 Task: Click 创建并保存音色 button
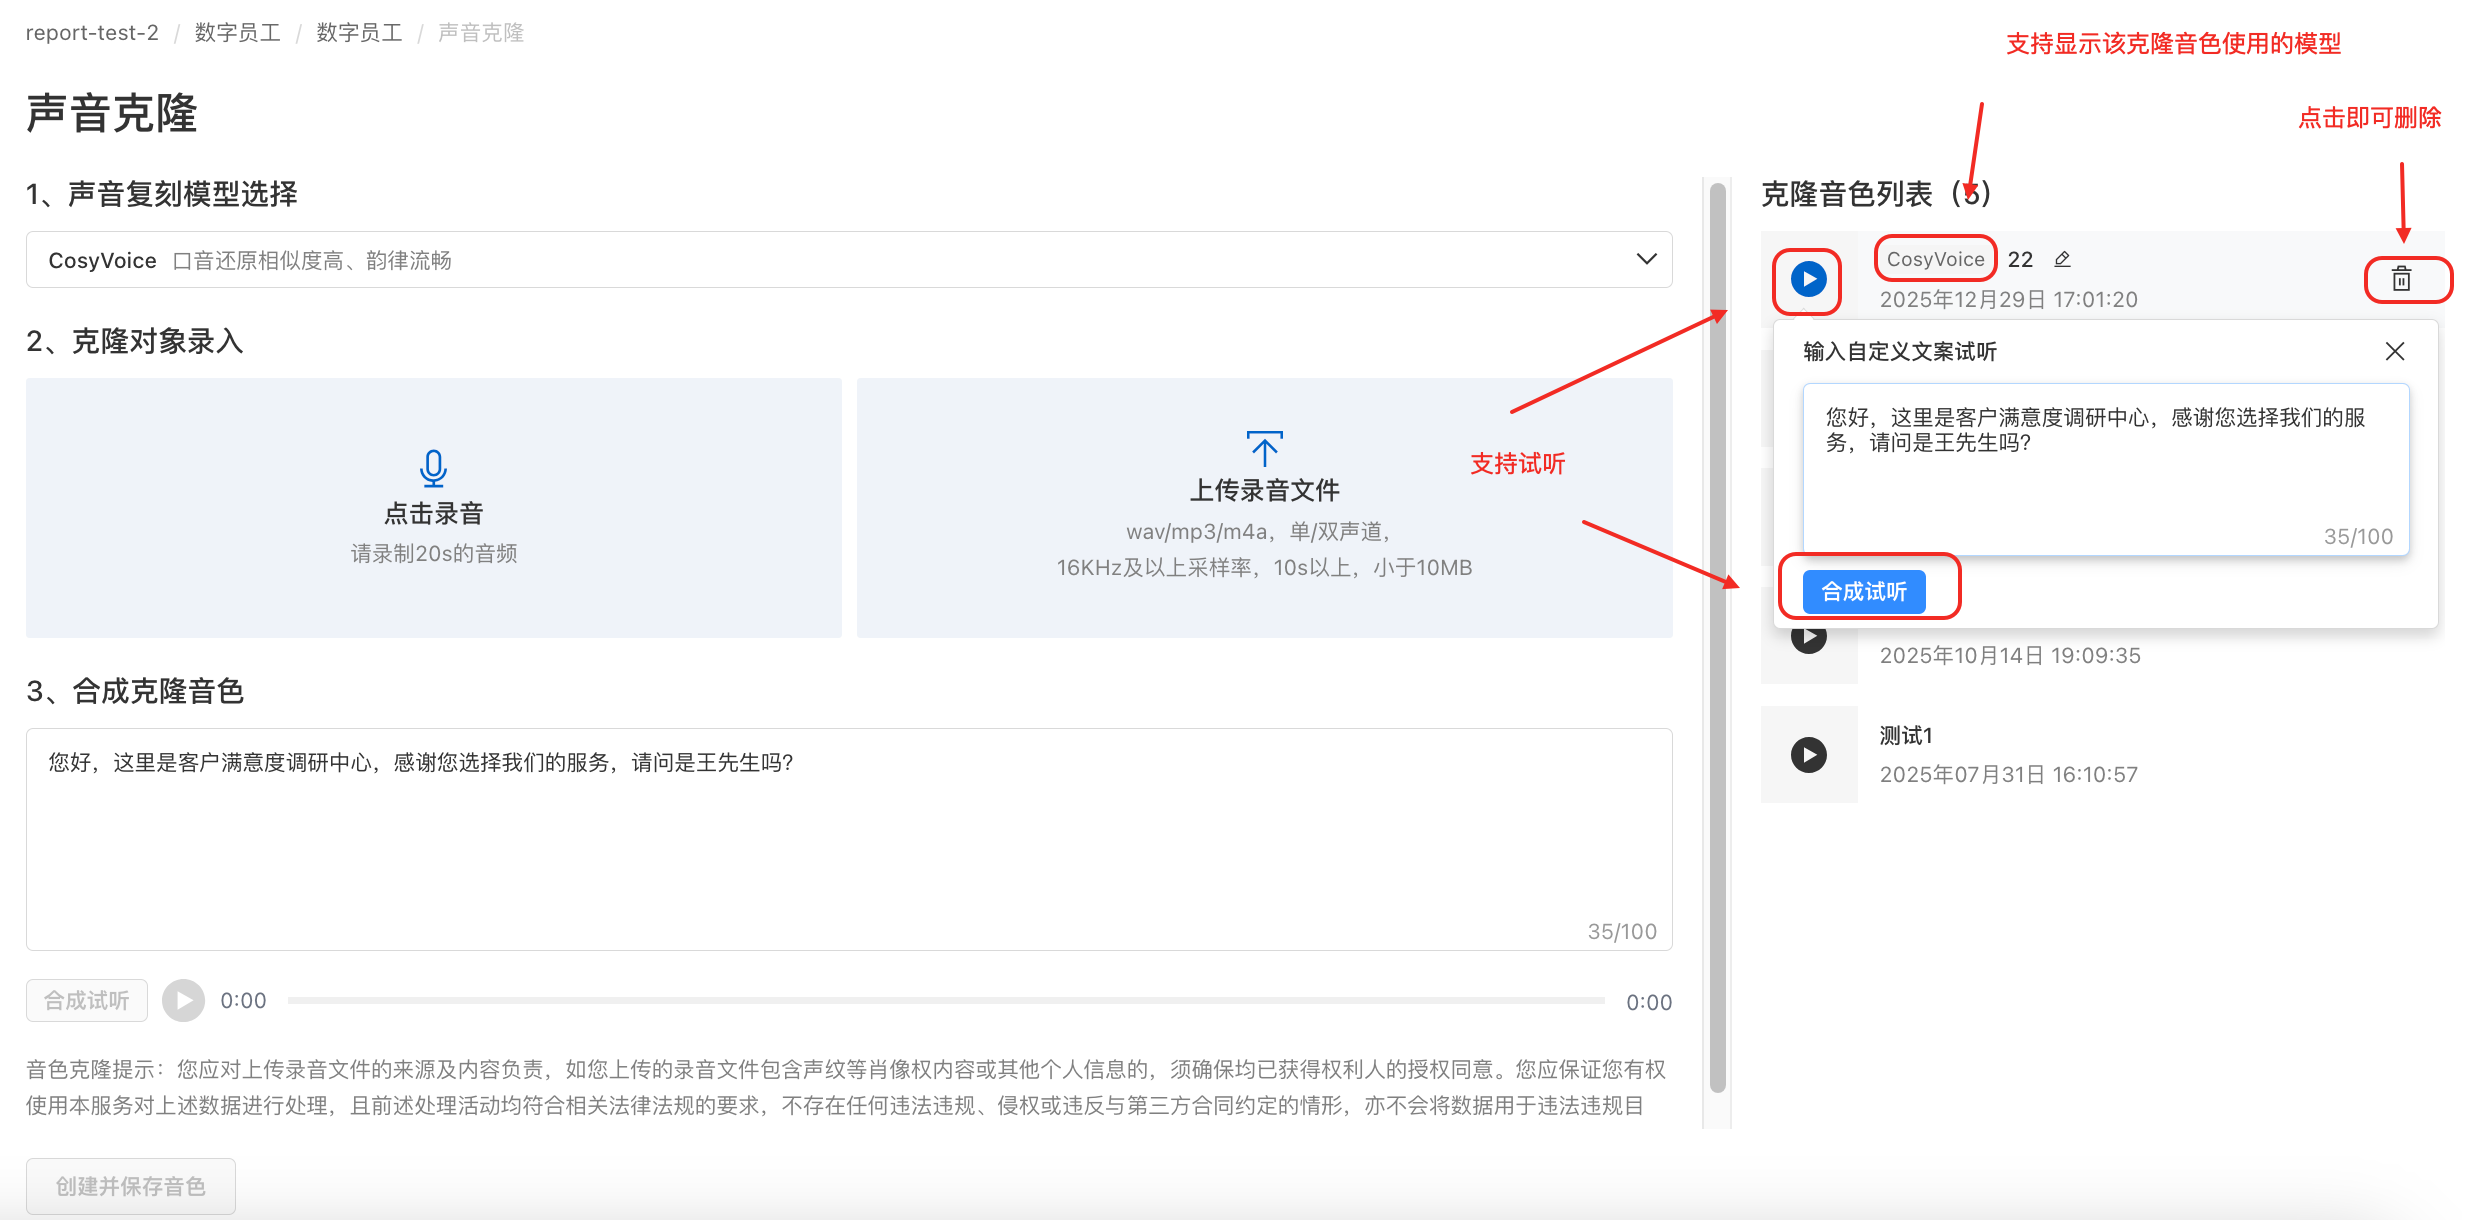(131, 1186)
